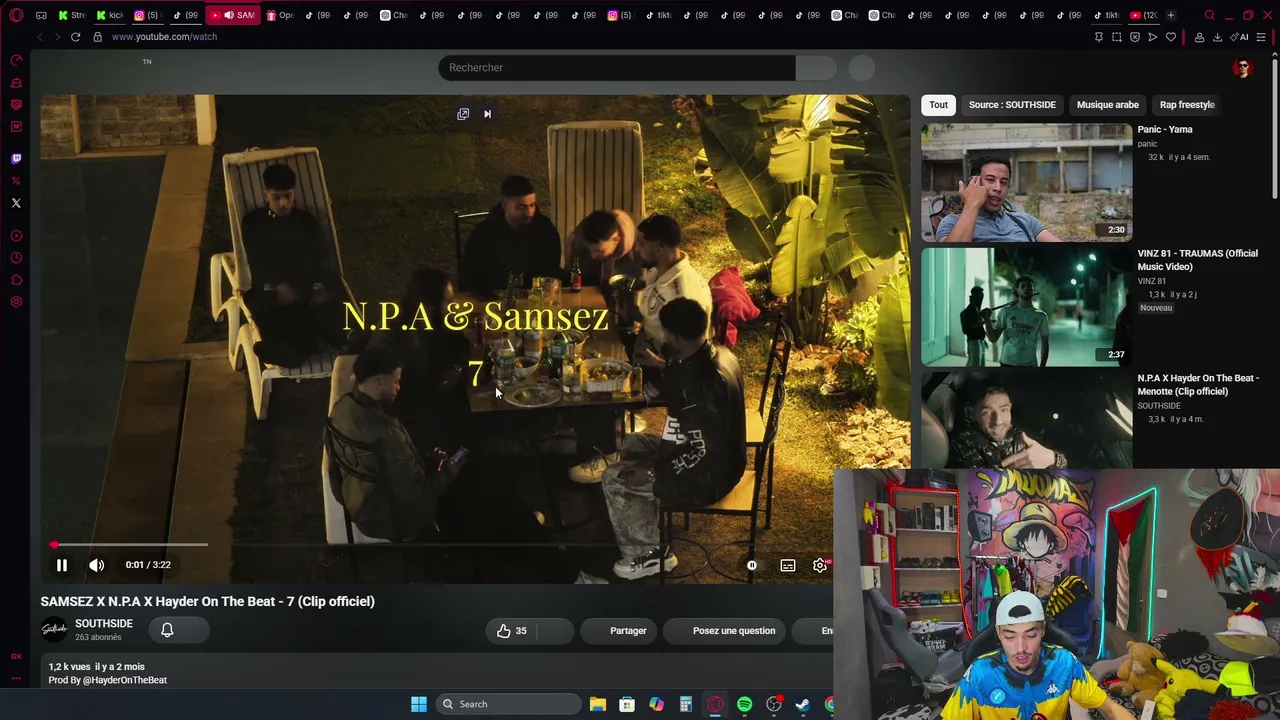Image resolution: width=1280 pixels, height=720 pixels.
Task: Open the VINZ 81 TRAUMAS thumbnail
Action: click(1027, 307)
